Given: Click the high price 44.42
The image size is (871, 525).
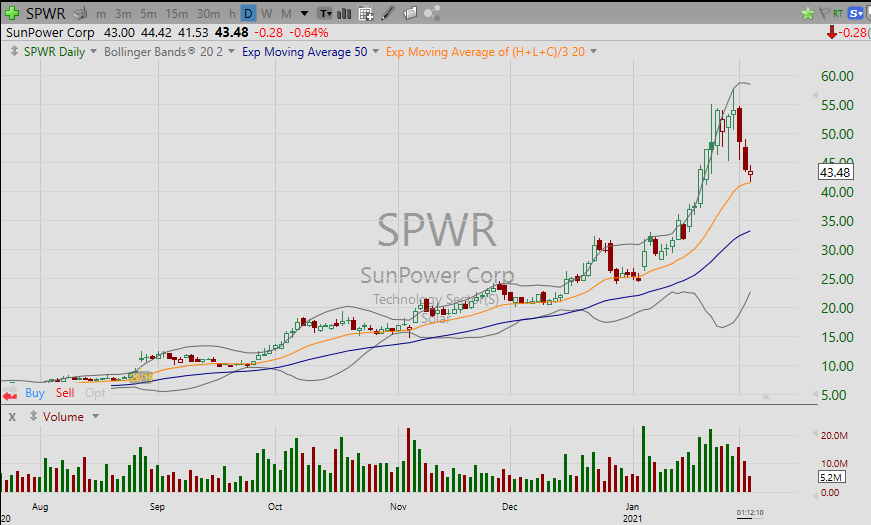Looking at the screenshot, I should pyautogui.click(x=156, y=33).
